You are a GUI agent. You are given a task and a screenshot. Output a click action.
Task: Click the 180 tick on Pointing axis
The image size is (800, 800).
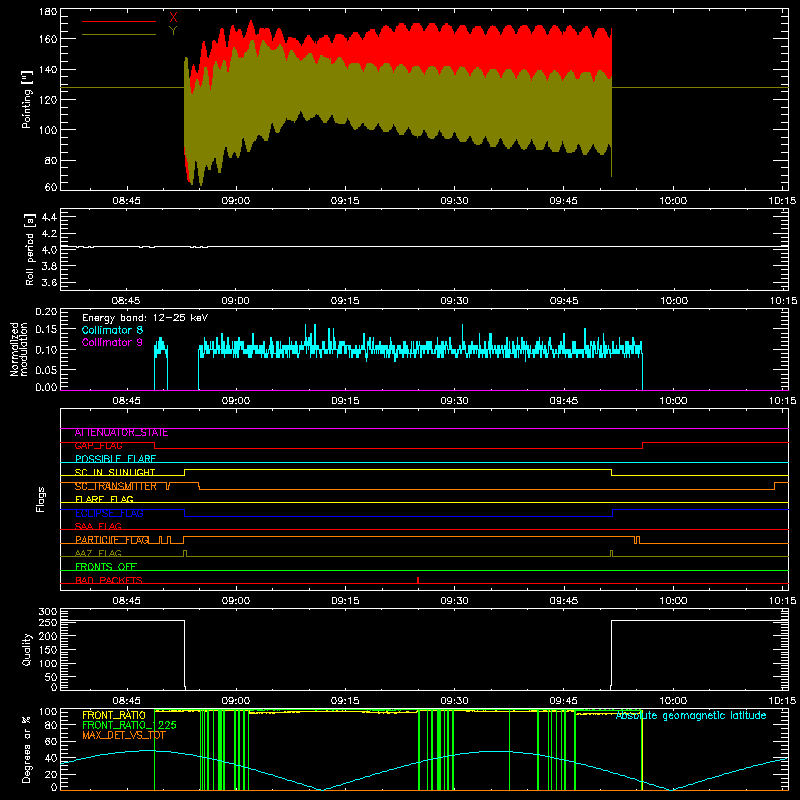(48, 12)
